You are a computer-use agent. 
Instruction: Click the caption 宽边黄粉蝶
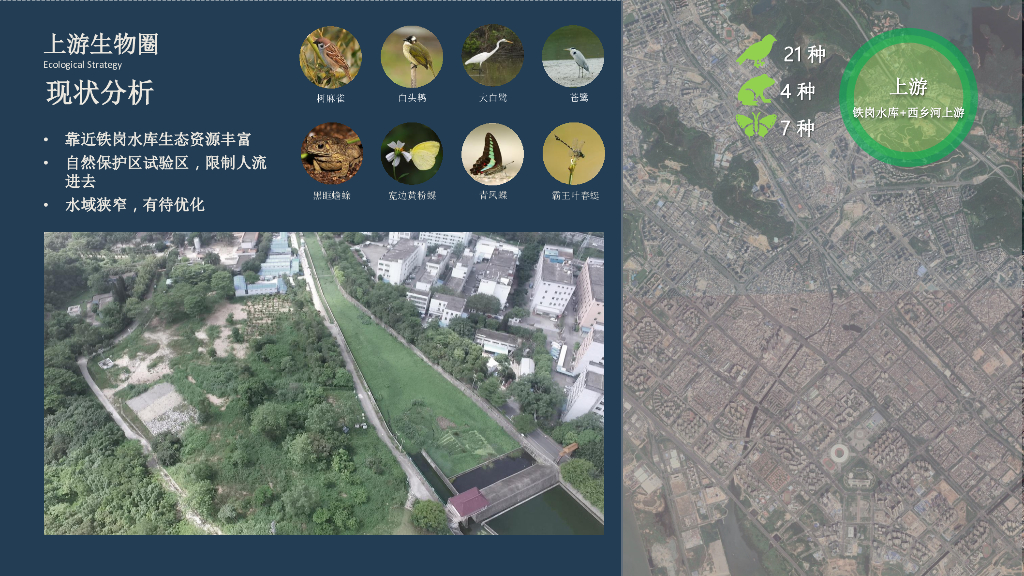(x=412, y=195)
